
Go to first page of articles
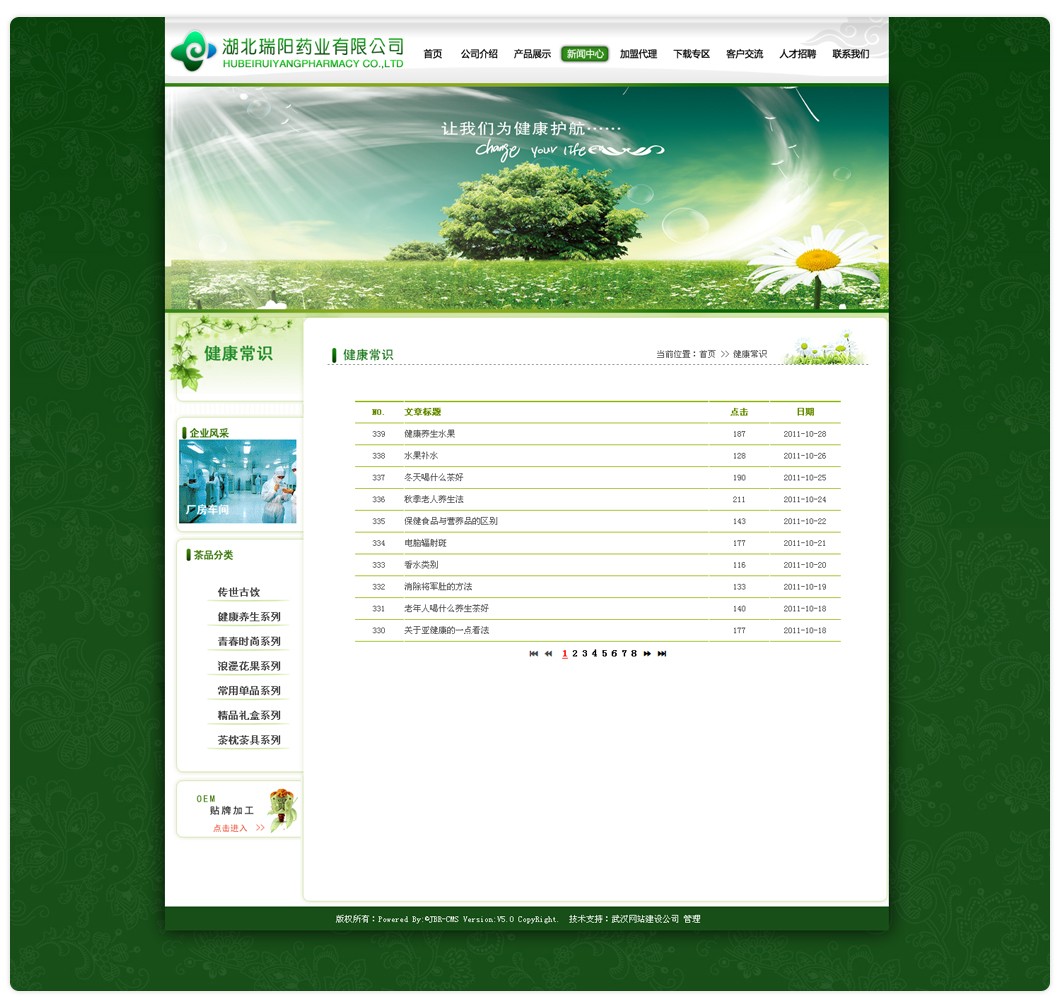point(533,654)
